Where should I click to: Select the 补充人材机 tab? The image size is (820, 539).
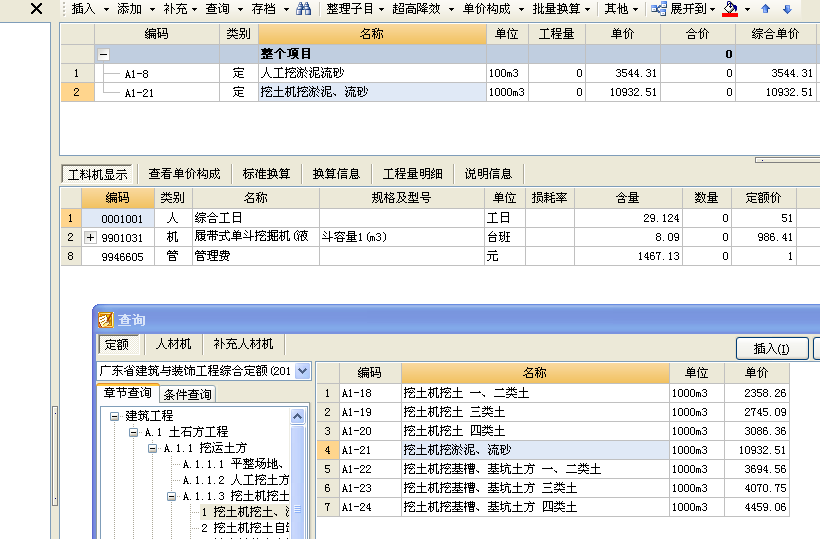243,344
